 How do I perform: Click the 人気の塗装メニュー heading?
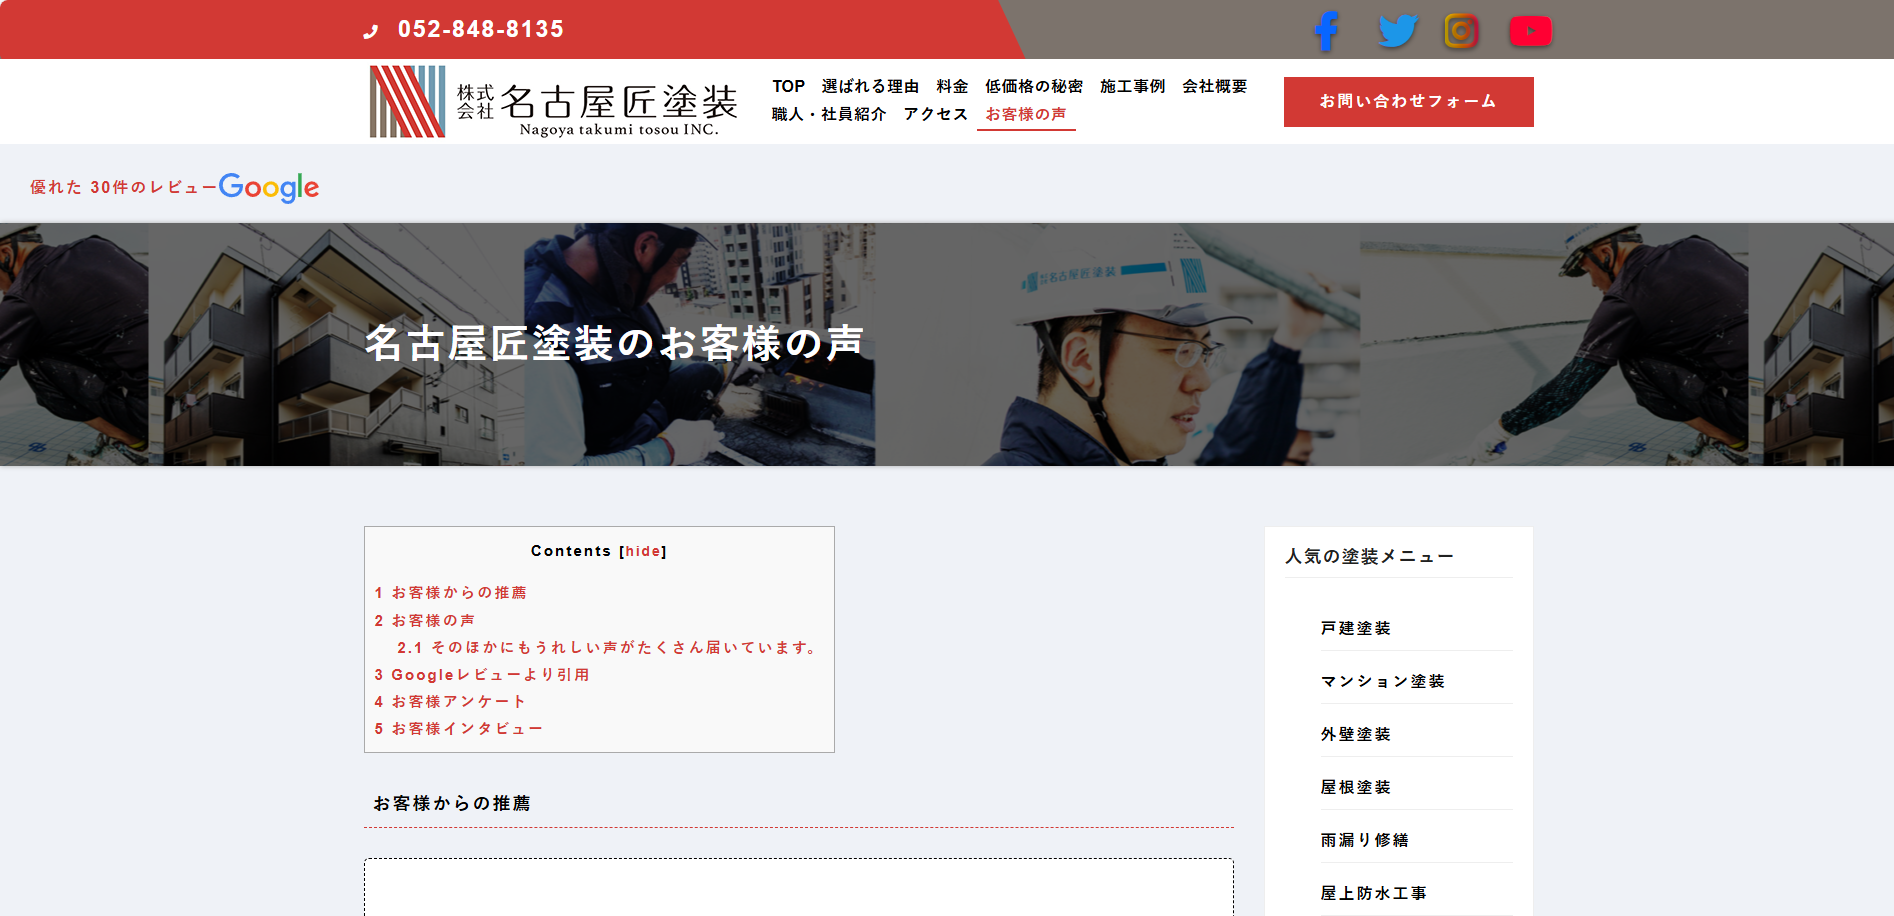pyautogui.click(x=1370, y=556)
